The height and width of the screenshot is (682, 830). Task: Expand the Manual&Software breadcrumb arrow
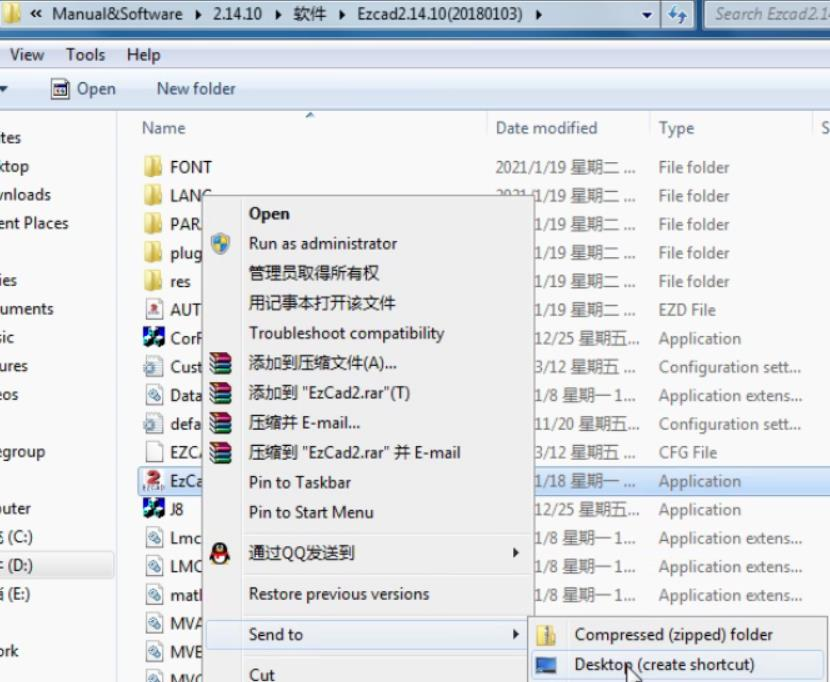coord(198,14)
